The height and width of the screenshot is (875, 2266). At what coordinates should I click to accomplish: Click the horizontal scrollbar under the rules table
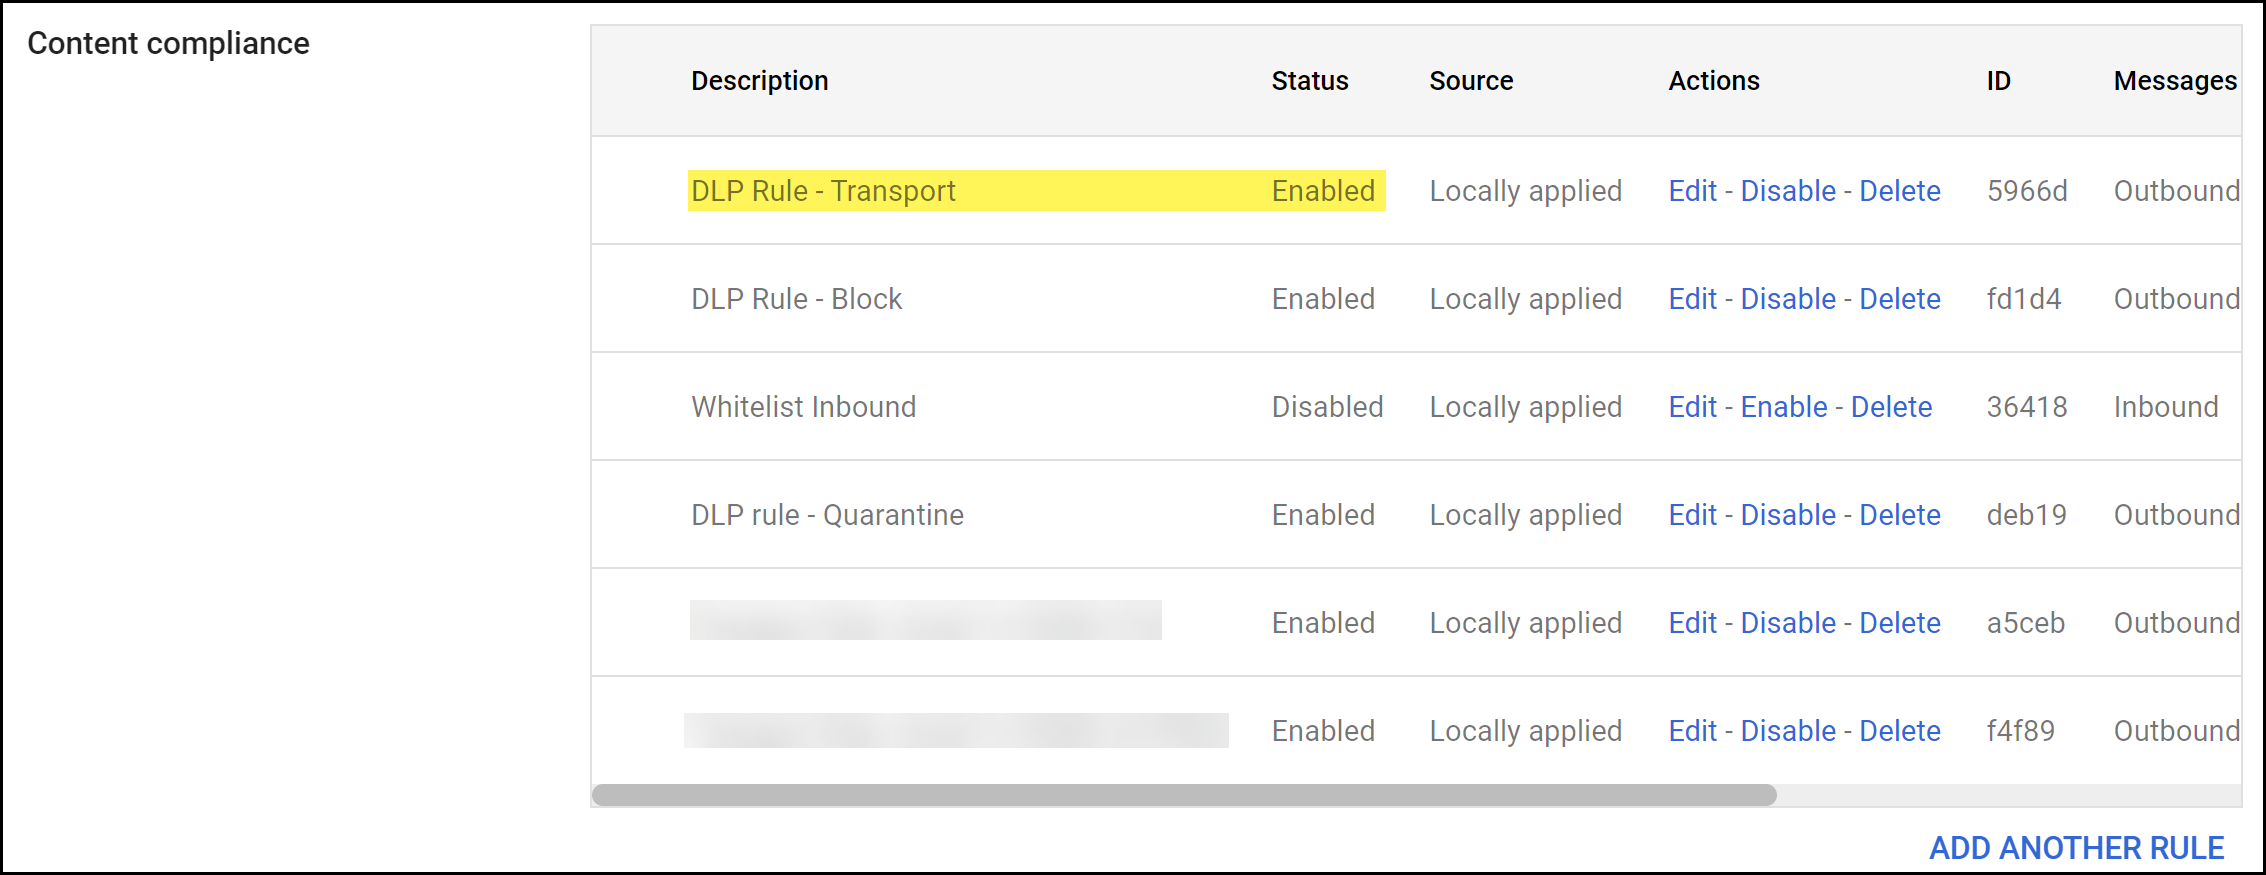(1184, 795)
